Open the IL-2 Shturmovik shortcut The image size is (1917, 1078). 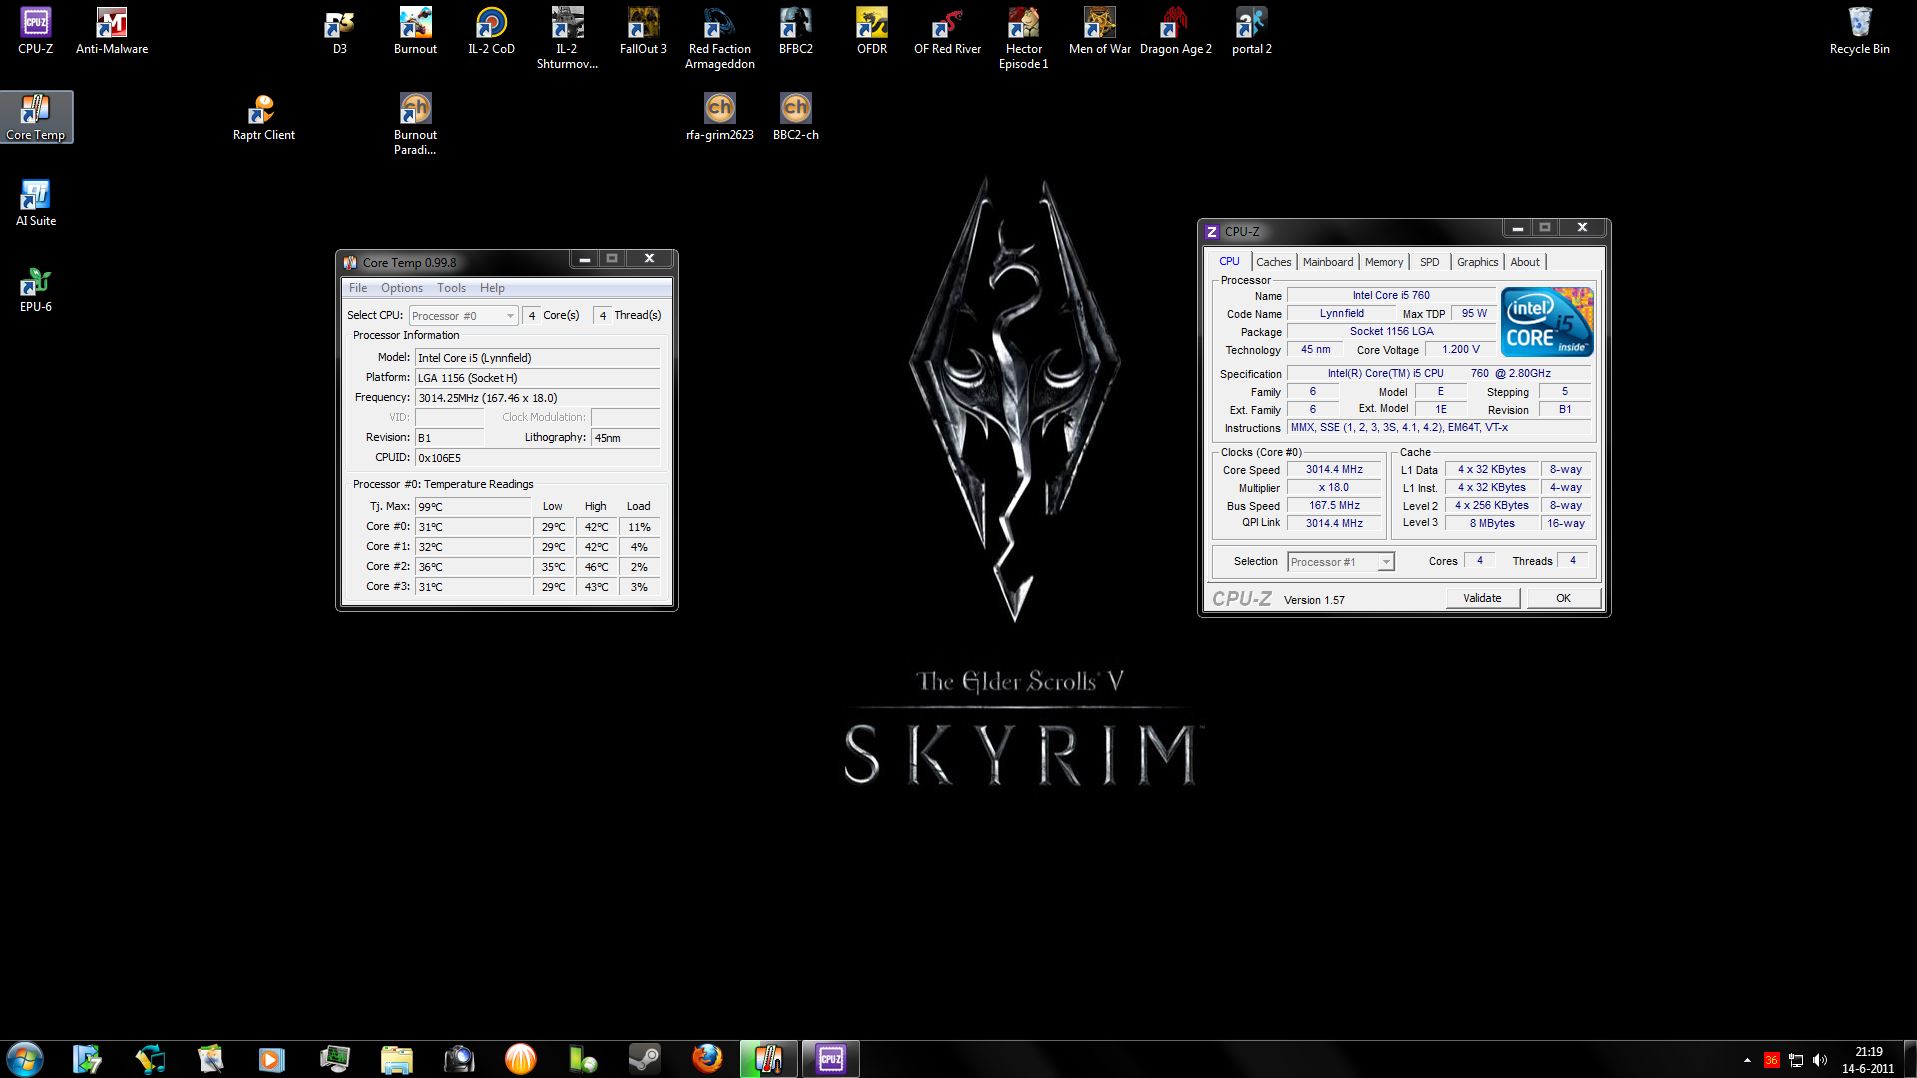[x=567, y=38]
